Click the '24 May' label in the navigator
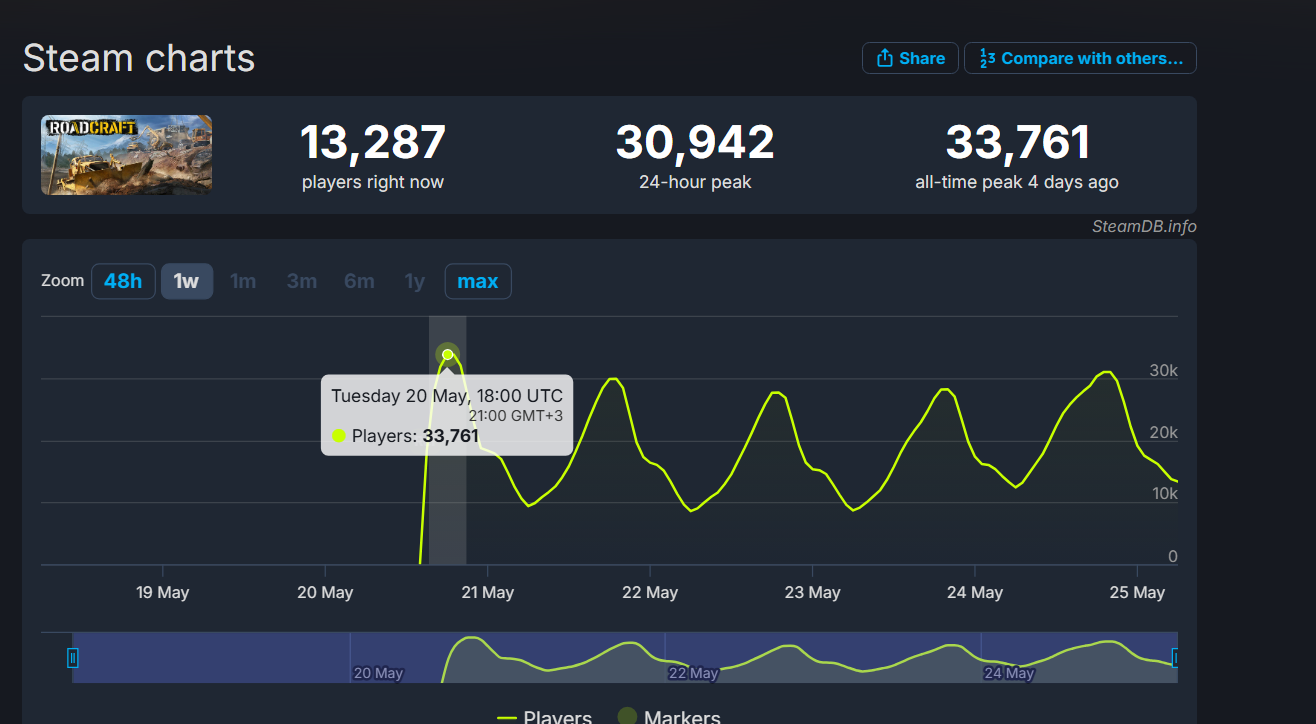1316x724 pixels. tap(1010, 673)
